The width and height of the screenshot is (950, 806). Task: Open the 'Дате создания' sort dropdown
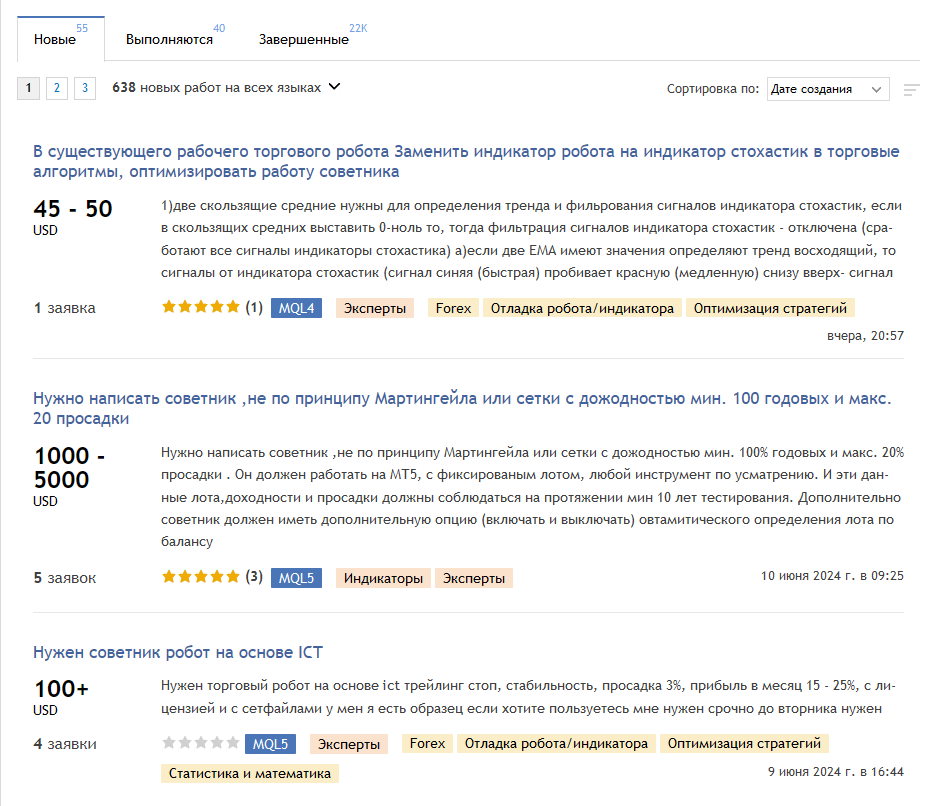coord(827,89)
